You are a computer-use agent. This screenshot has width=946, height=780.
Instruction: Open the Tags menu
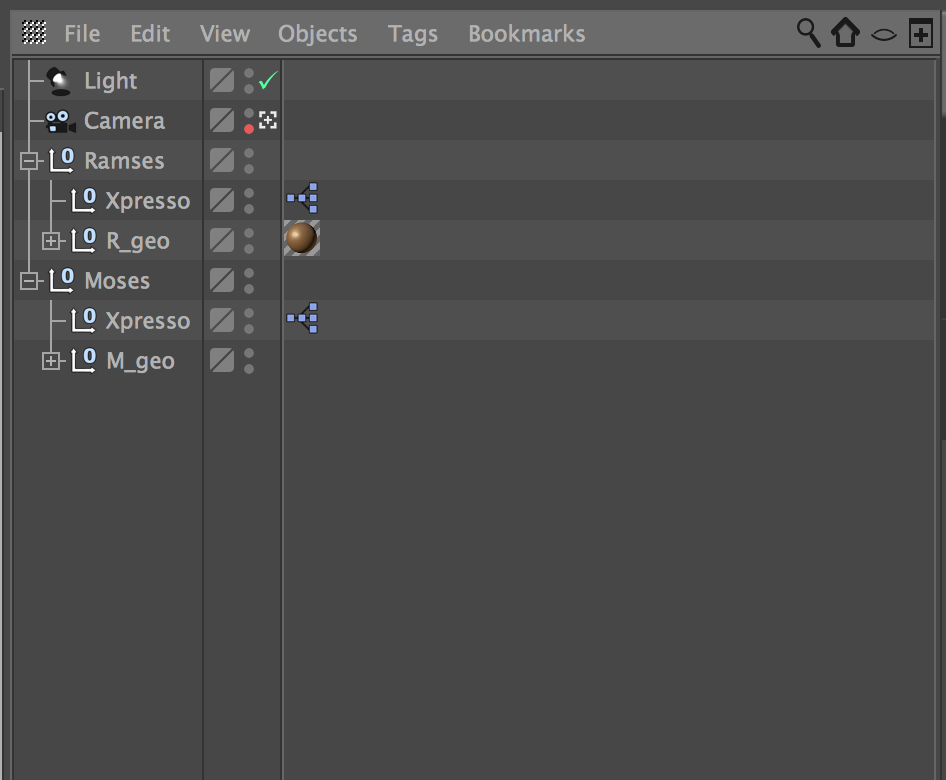pyautogui.click(x=412, y=33)
